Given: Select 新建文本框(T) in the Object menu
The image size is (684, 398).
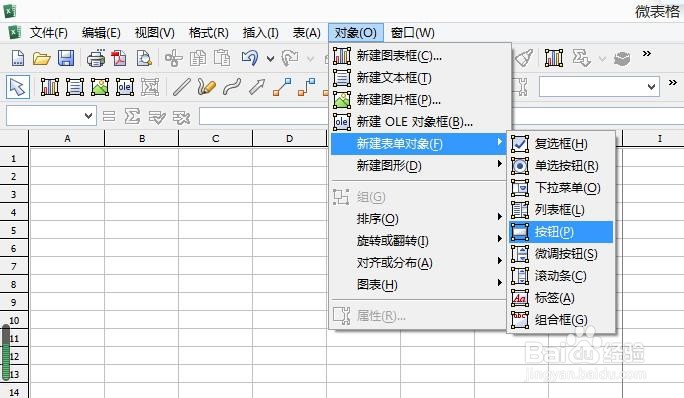Looking at the screenshot, I should coord(421,78).
